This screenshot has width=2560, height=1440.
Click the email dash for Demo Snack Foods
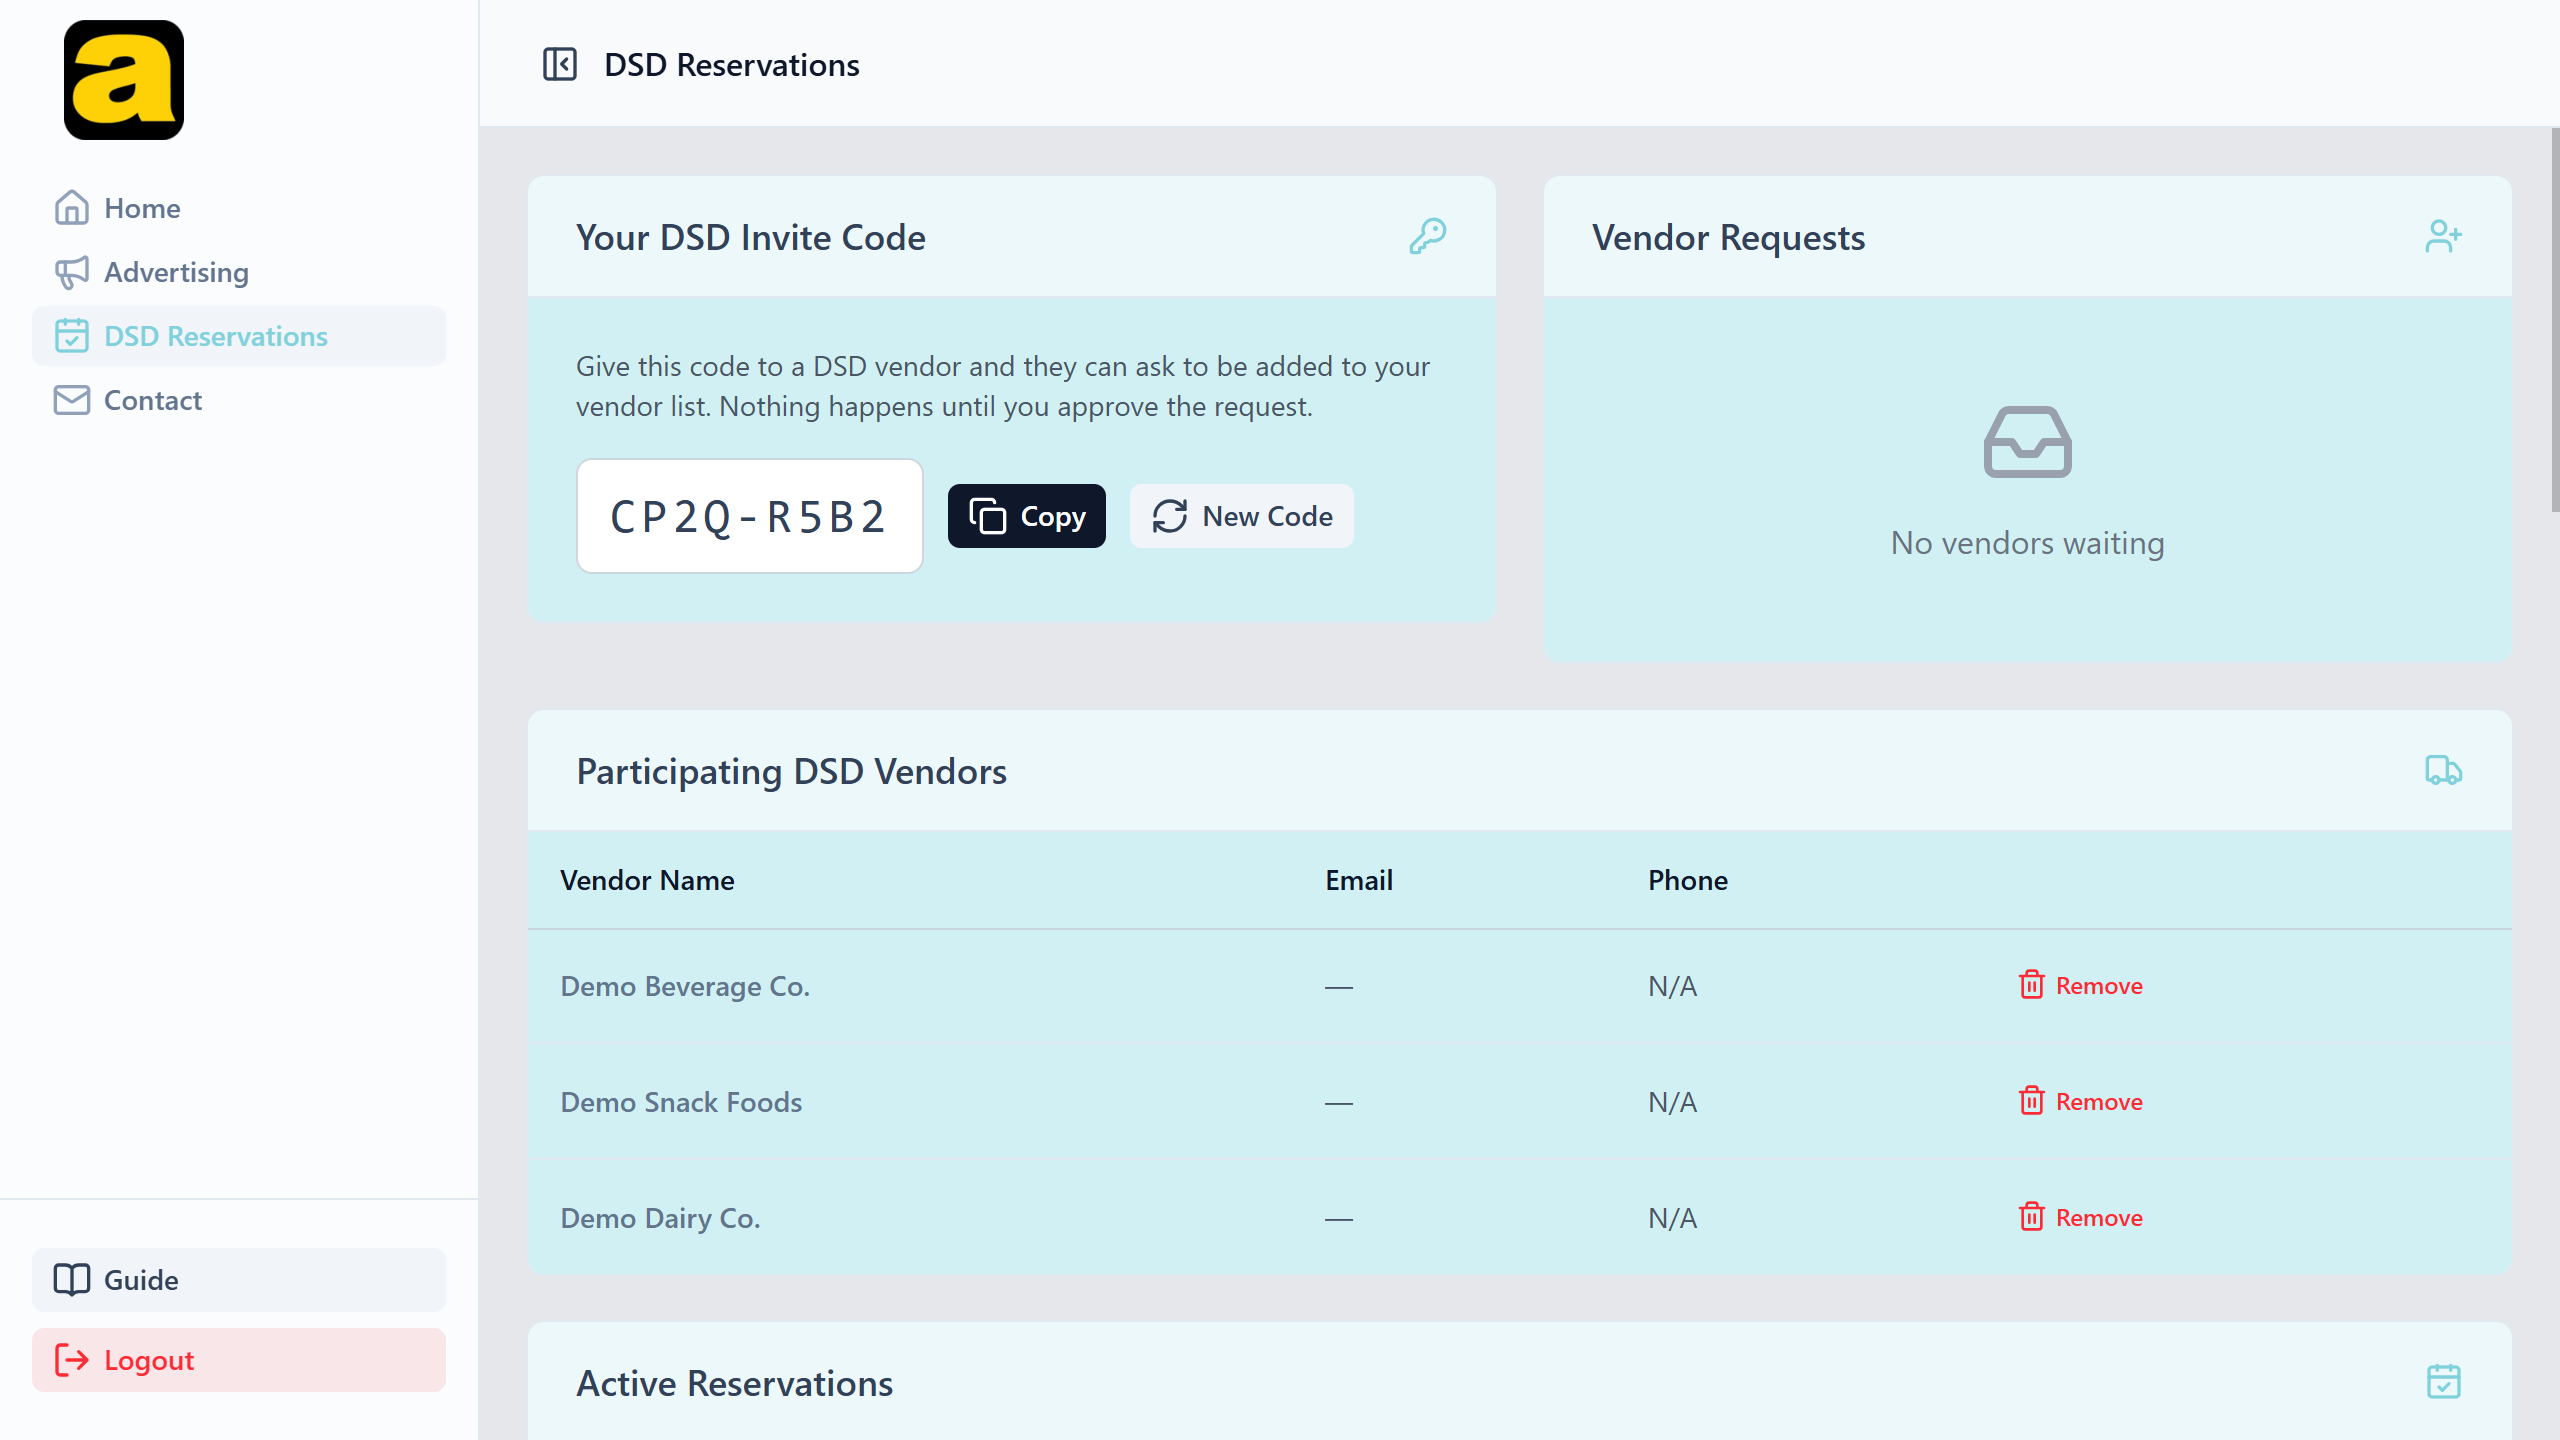pyautogui.click(x=1339, y=1103)
